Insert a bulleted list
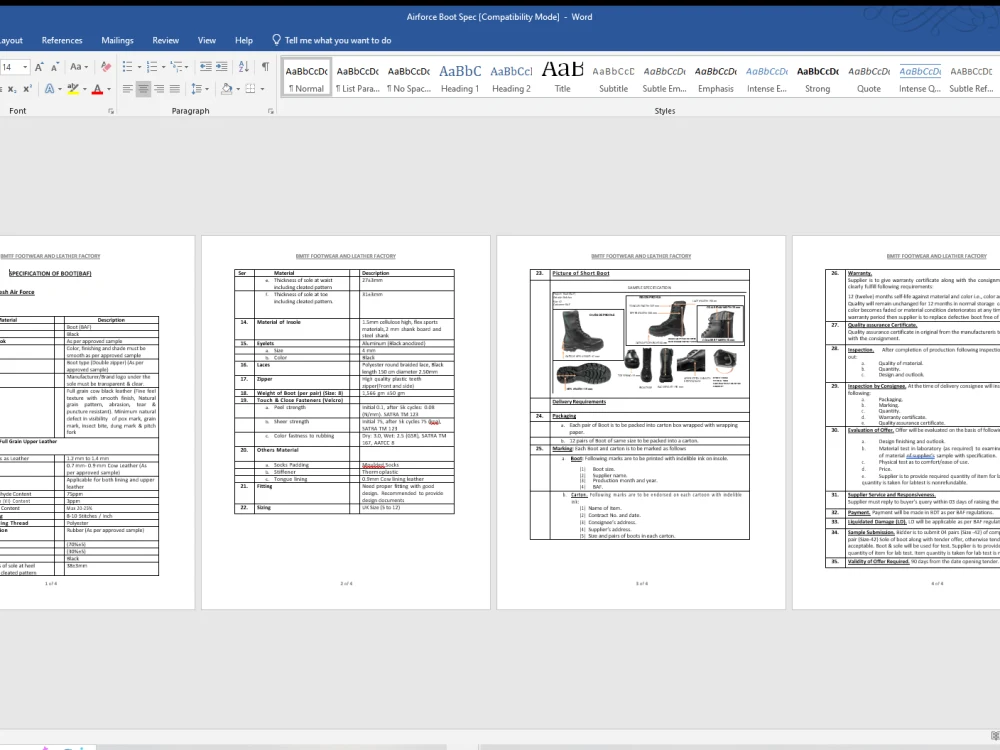 click(x=127, y=67)
